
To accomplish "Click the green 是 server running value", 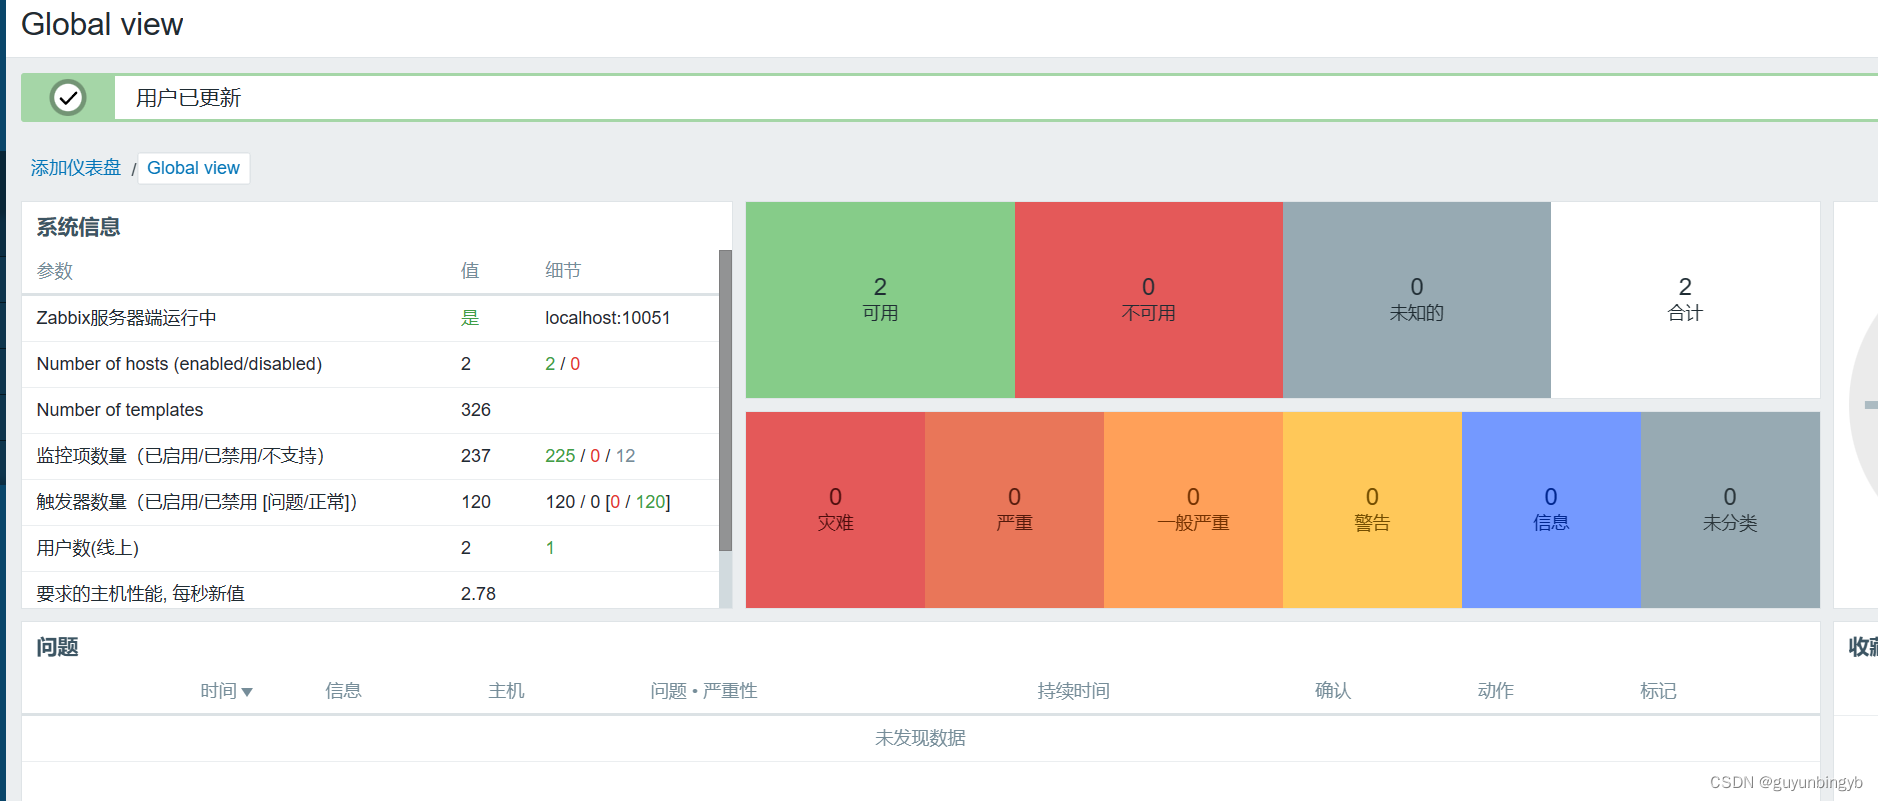I will click(470, 318).
